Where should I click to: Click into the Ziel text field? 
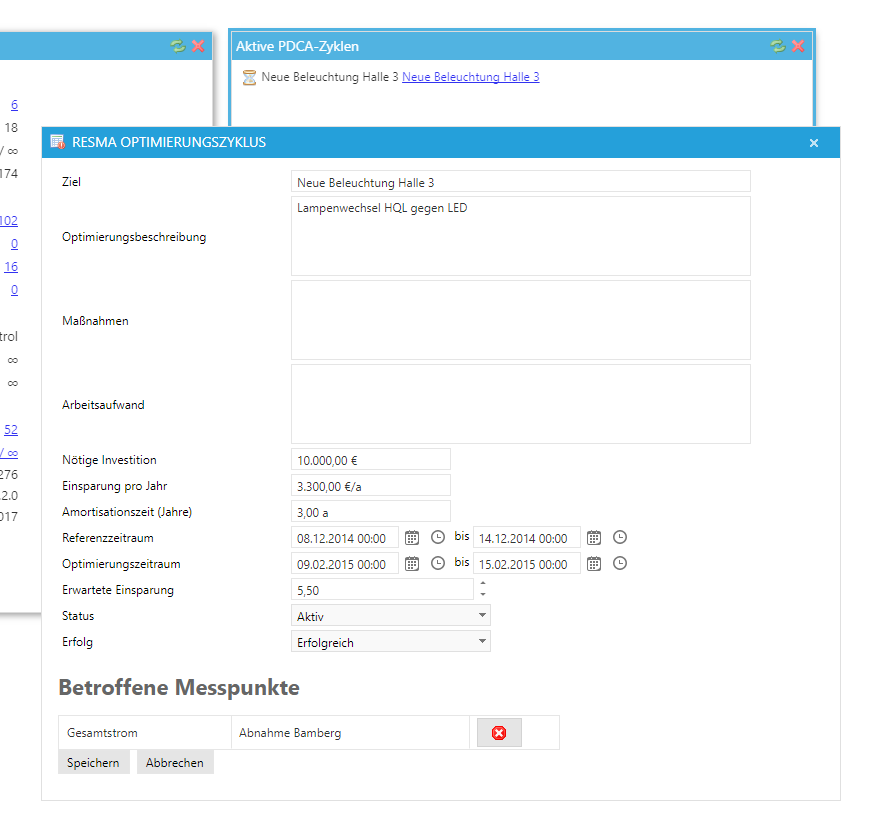(520, 182)
